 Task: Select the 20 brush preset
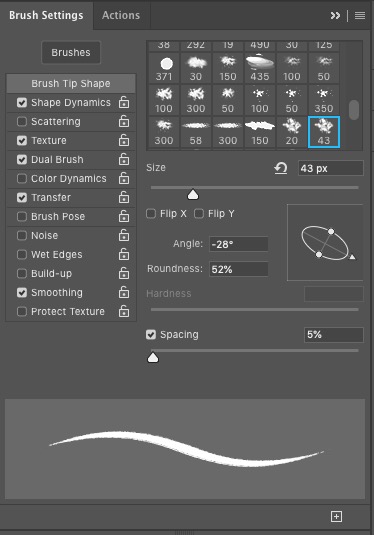click(292, 132)
